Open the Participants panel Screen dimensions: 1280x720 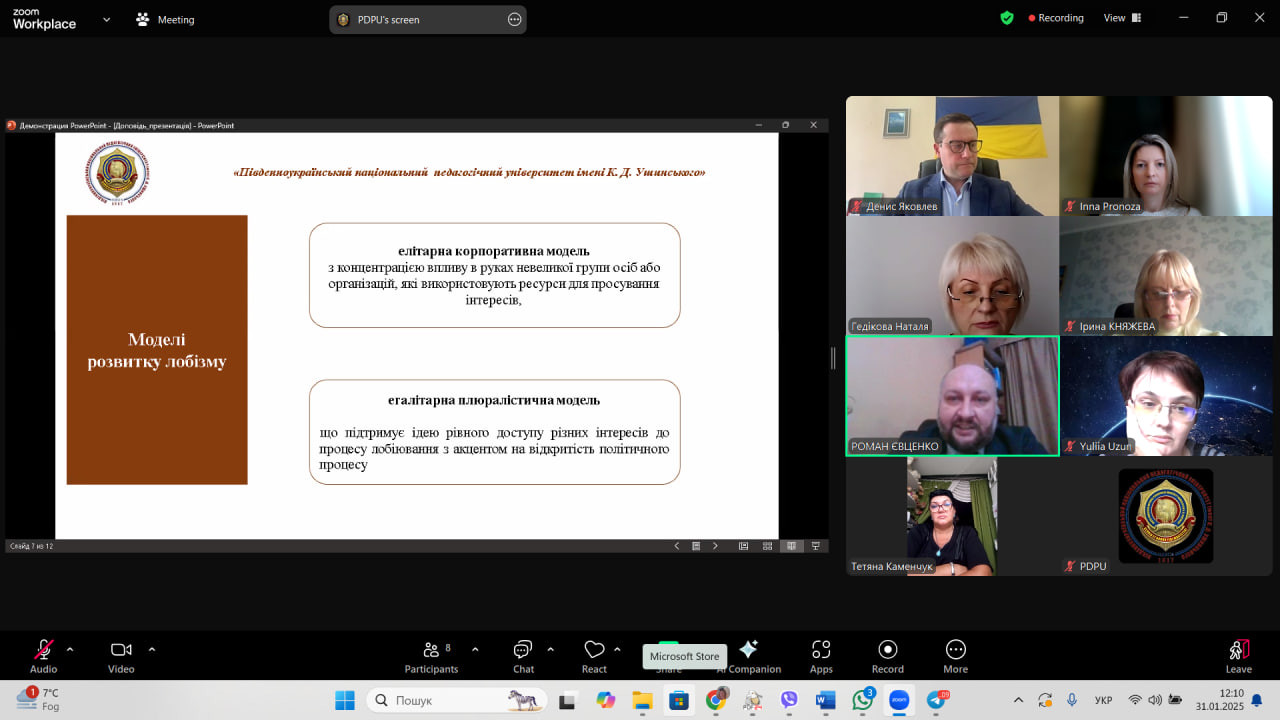pyautogui.click(x=431, y=656)
